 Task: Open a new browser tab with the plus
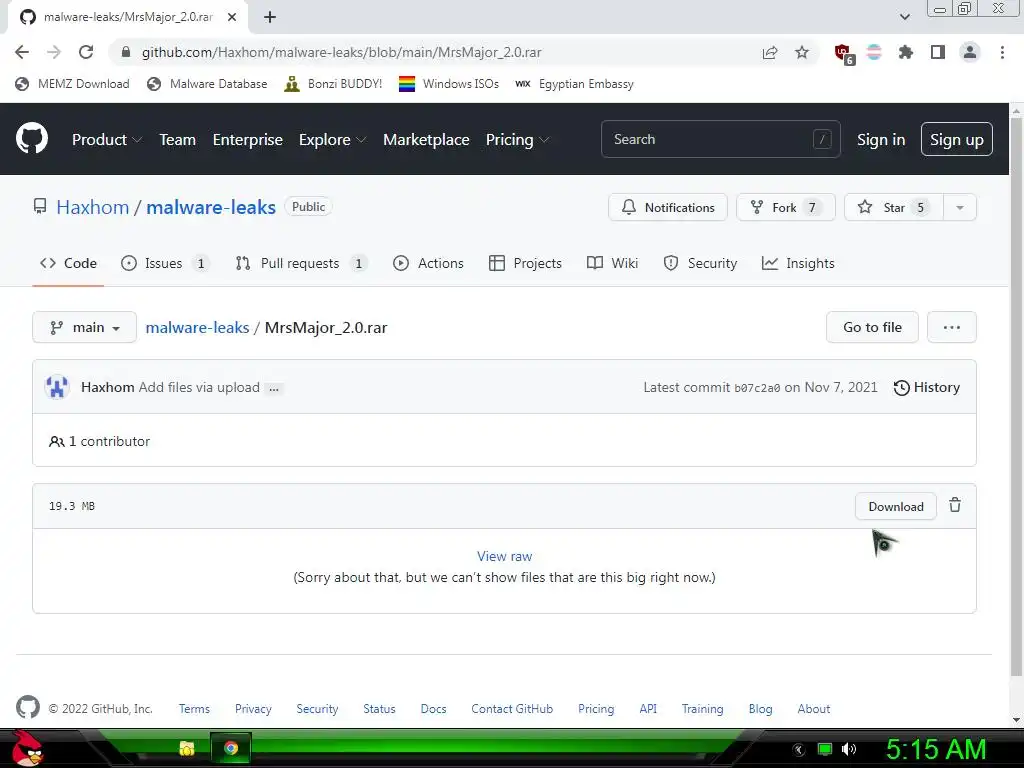coord(270,17)
